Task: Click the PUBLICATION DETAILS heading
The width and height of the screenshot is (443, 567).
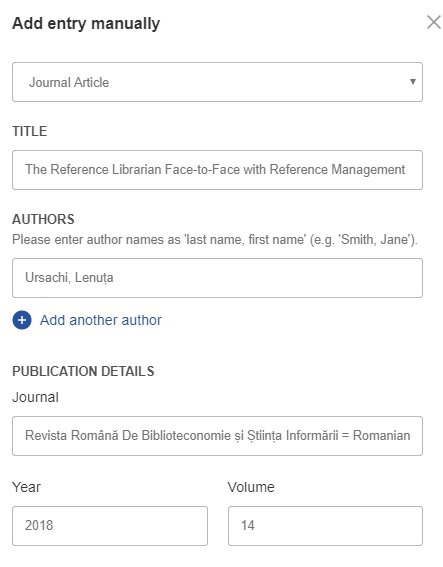Action: (83, 371)
